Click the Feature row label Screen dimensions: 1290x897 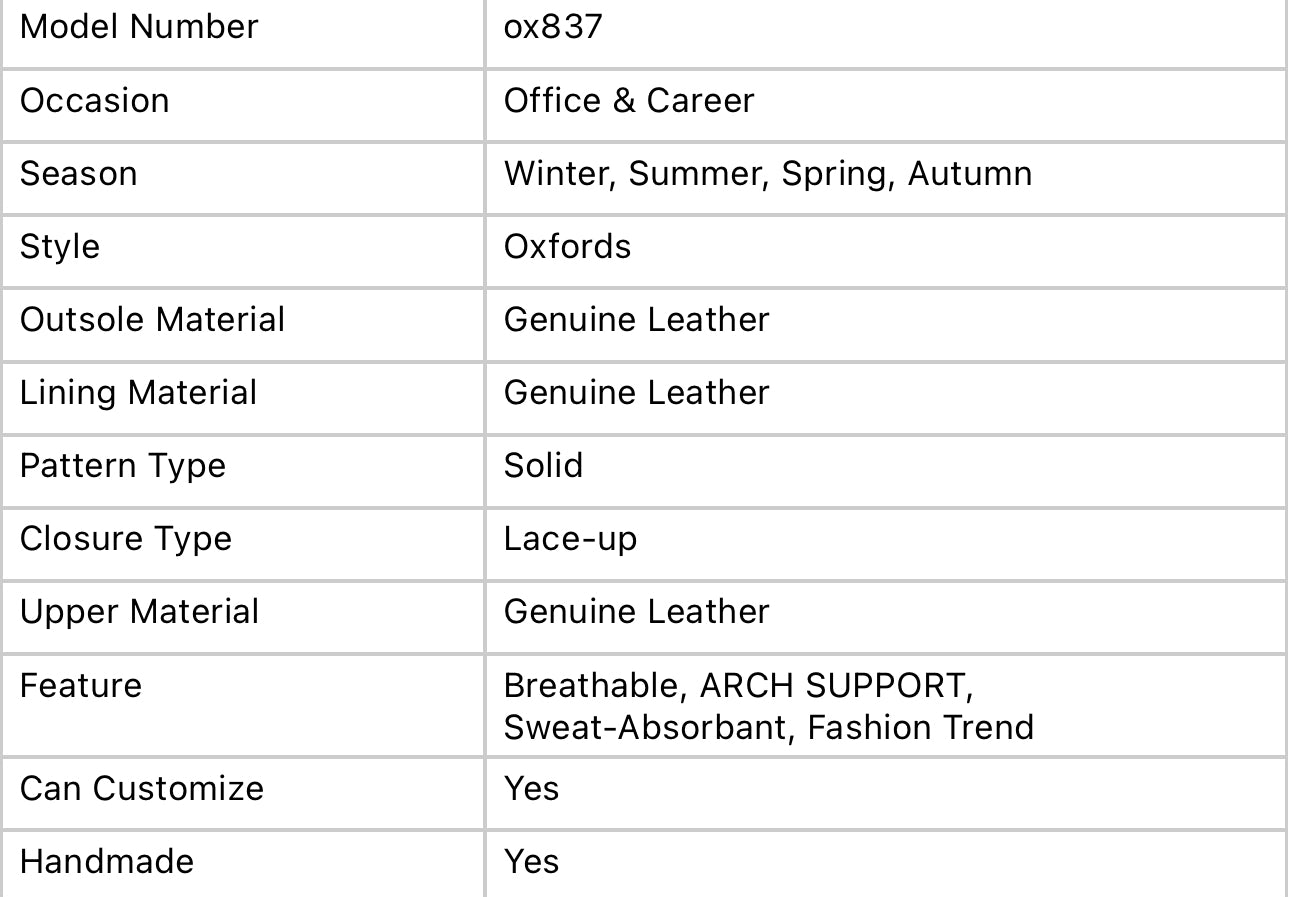81,686
